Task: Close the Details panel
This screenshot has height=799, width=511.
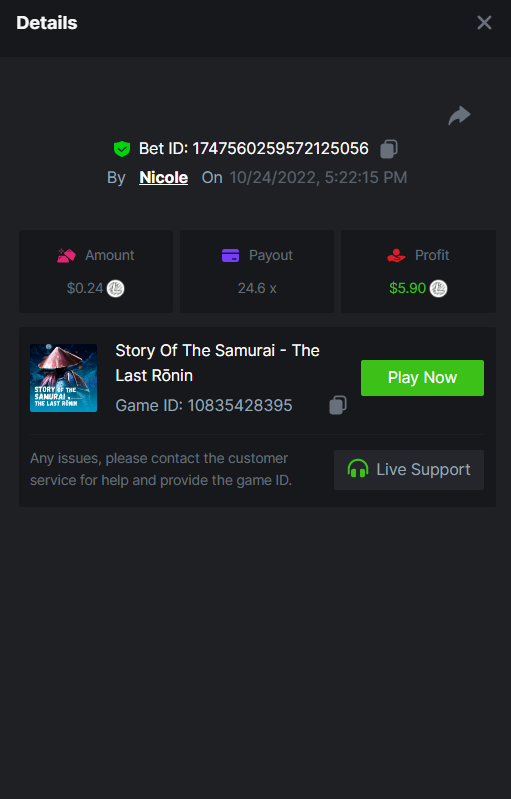Action: [x=484, y=22]
